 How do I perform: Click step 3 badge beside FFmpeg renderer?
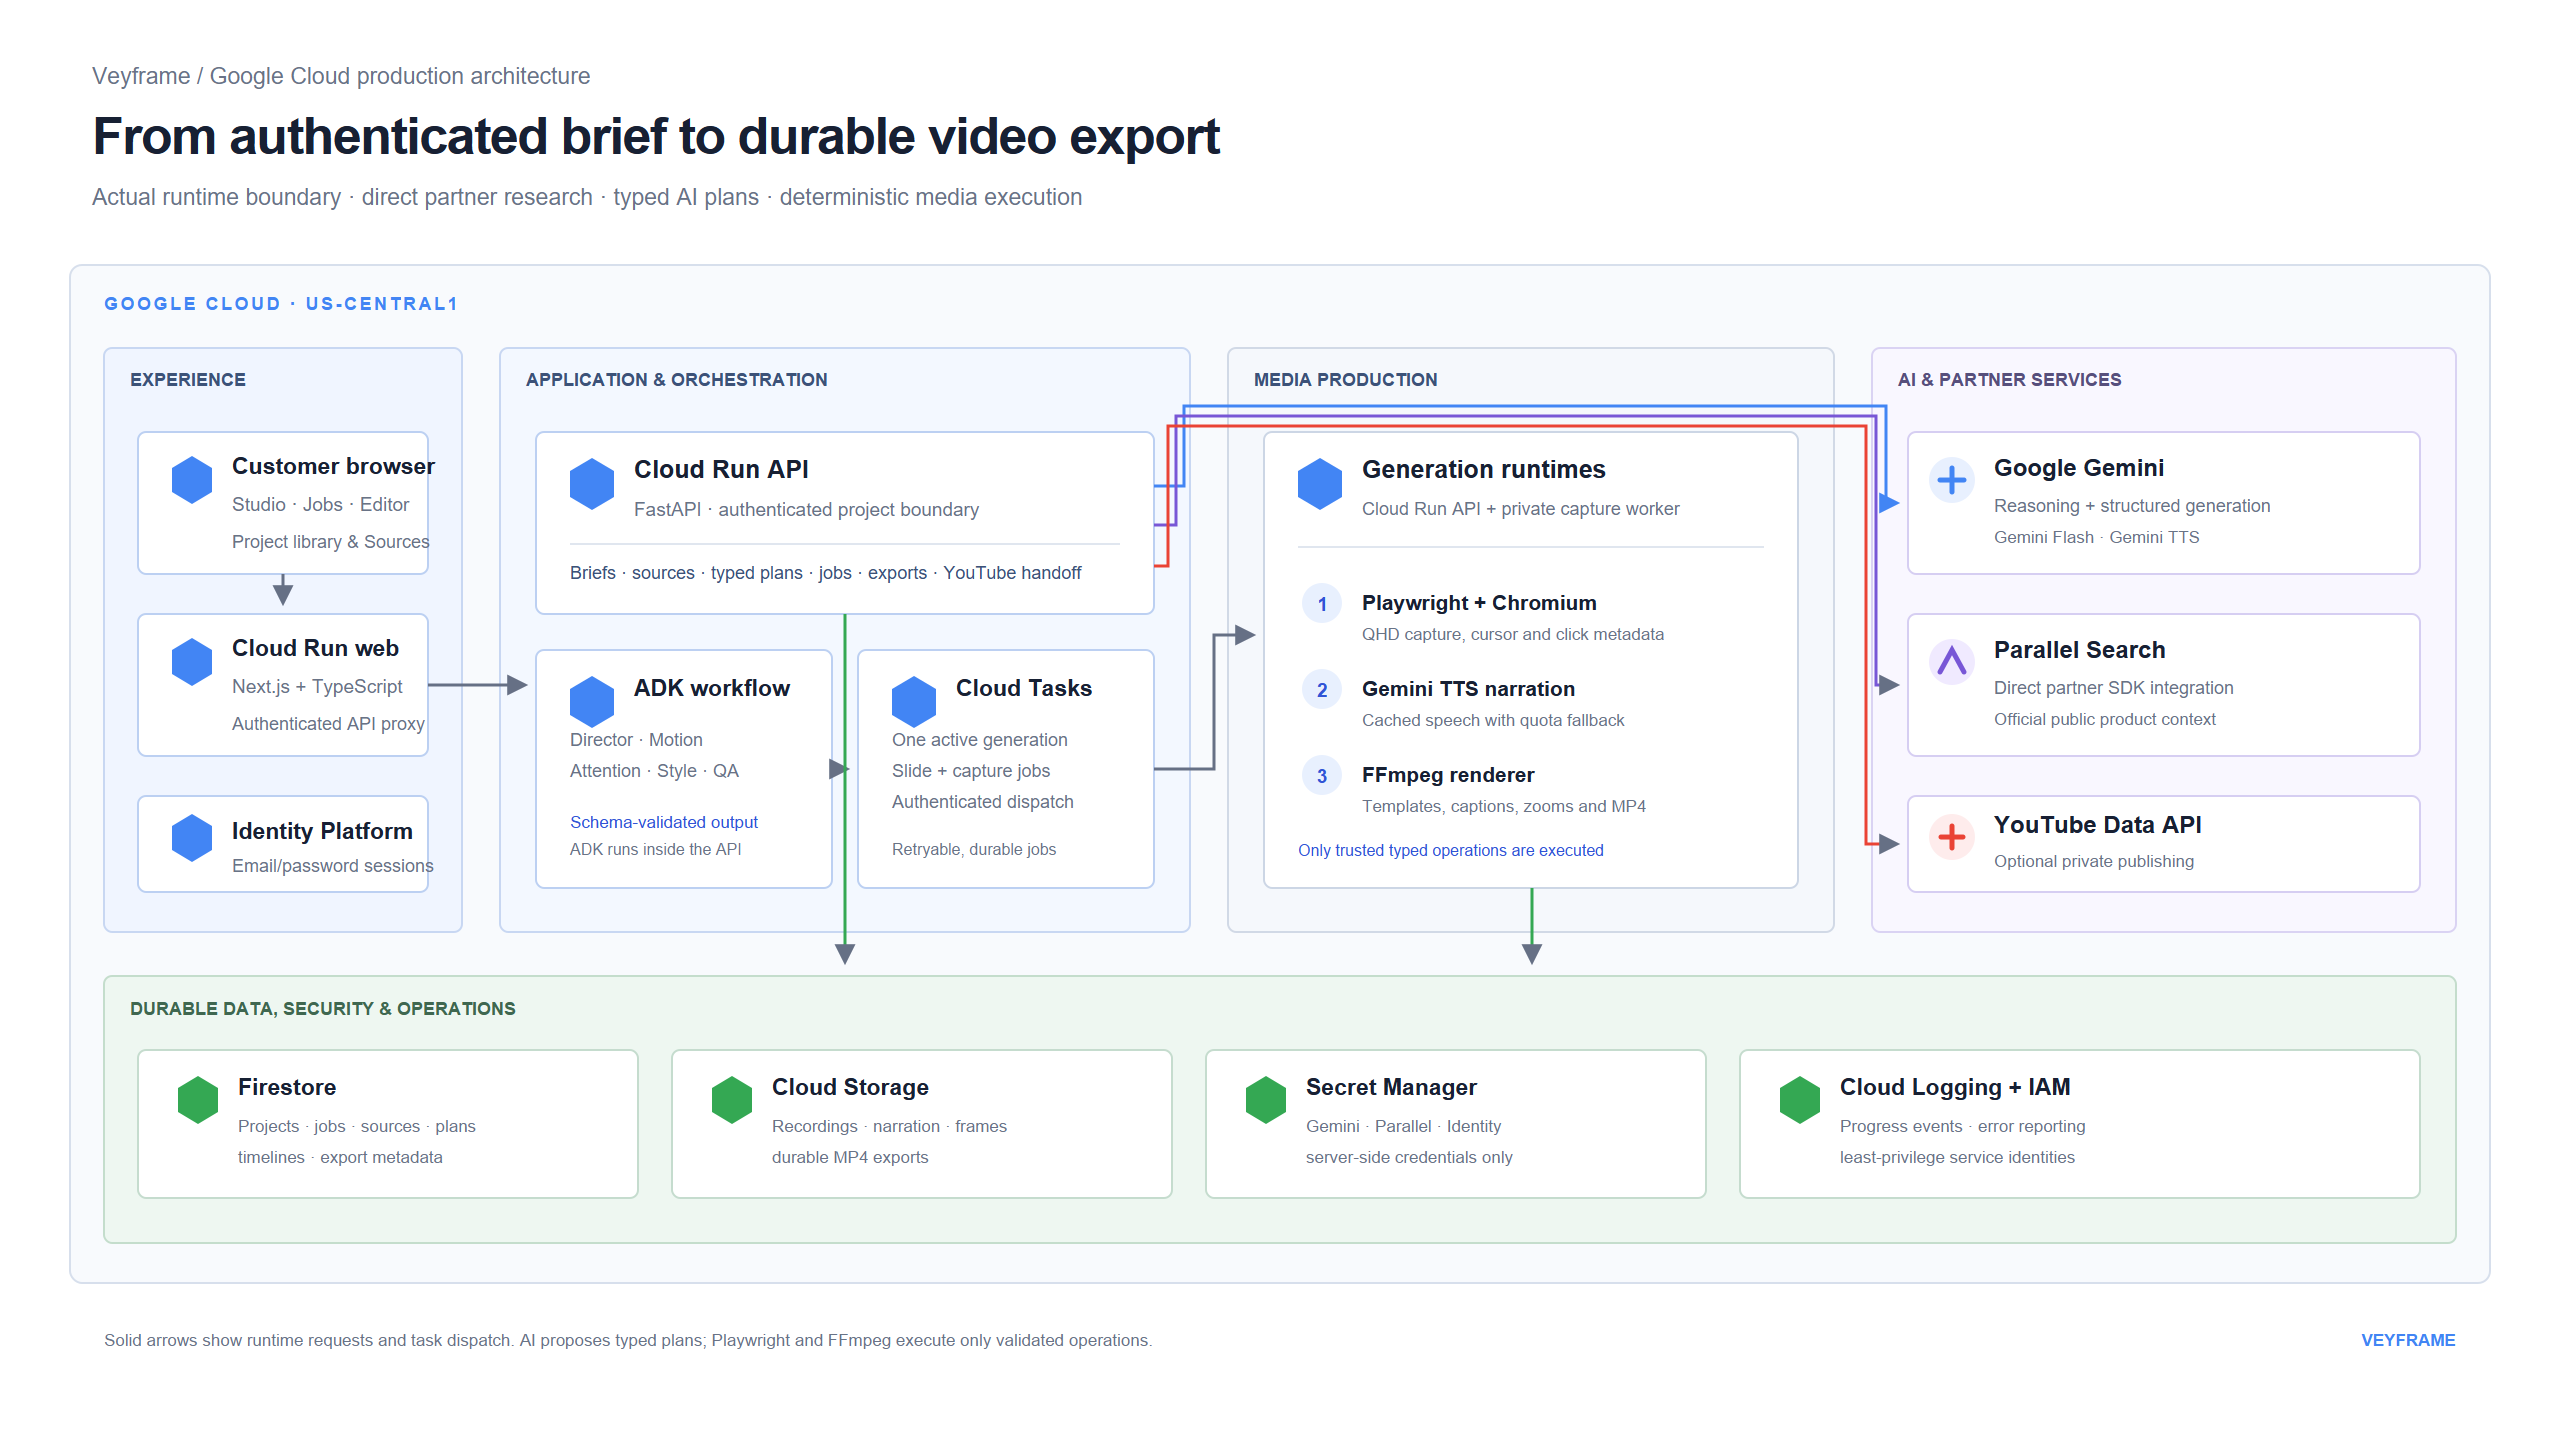pos(1322,776)
